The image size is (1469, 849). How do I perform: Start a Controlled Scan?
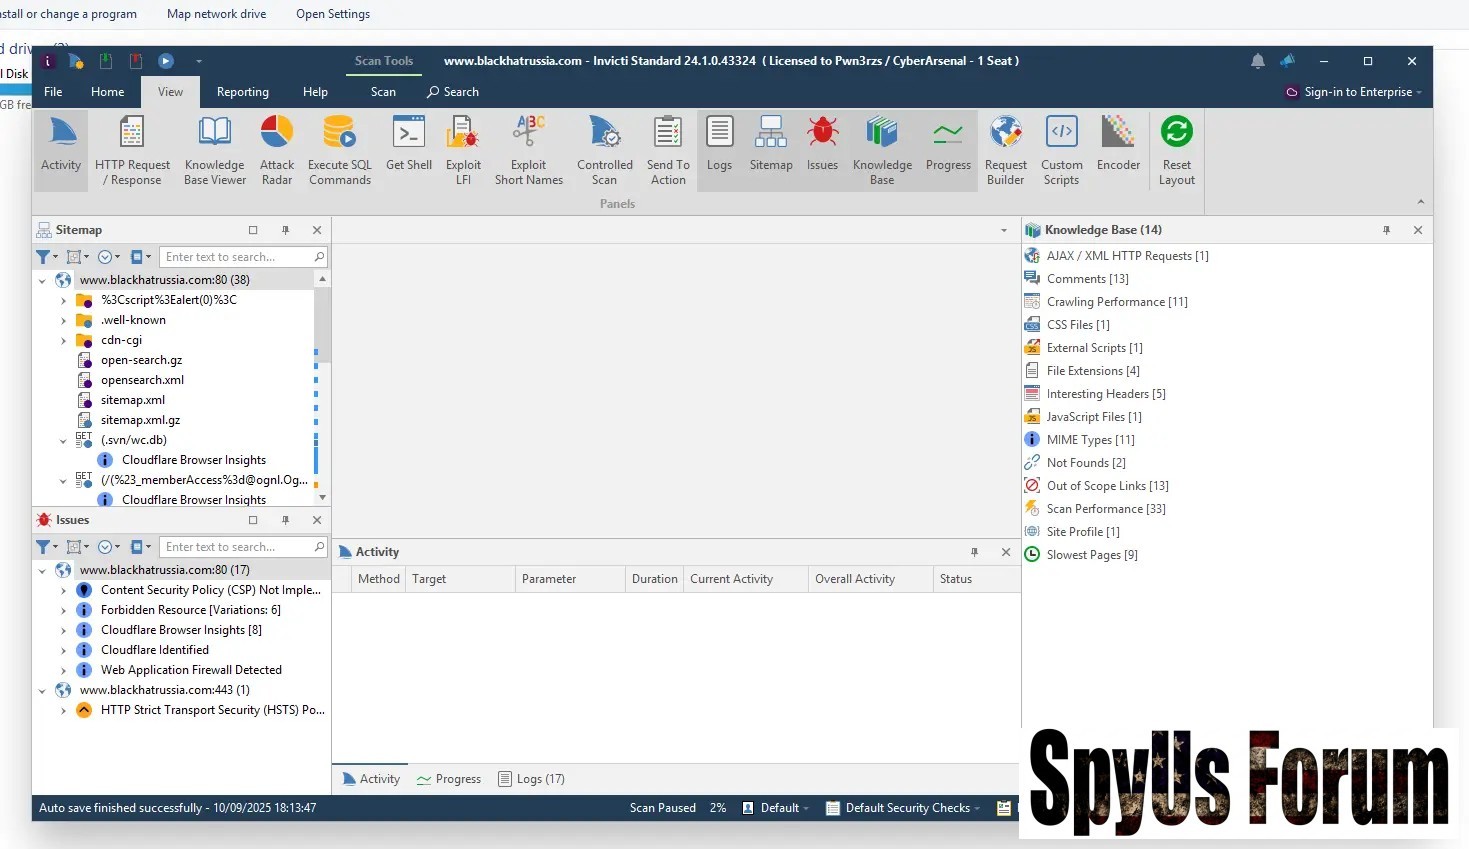pos(604,150)
